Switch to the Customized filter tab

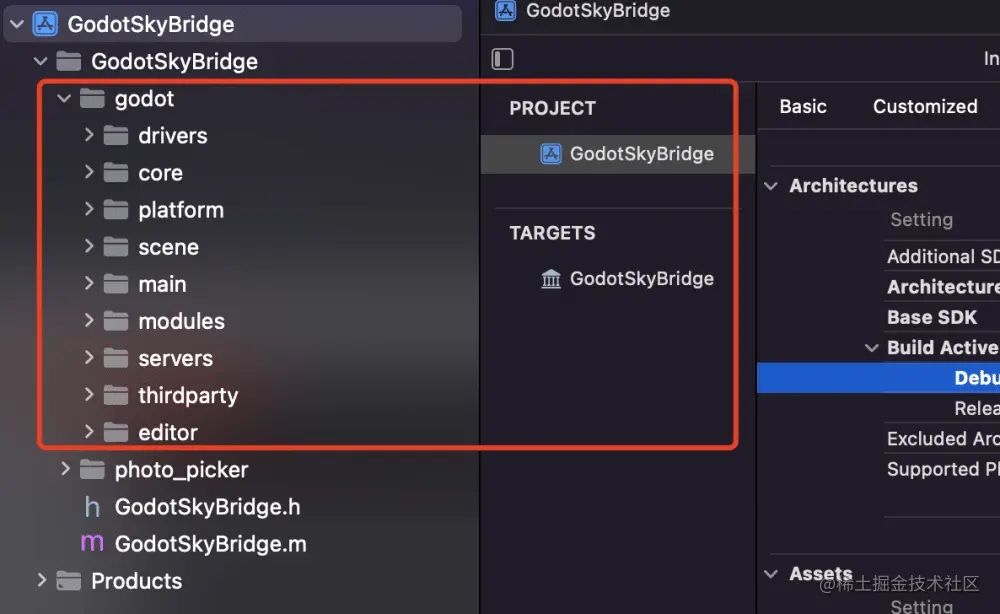[925, 106]
